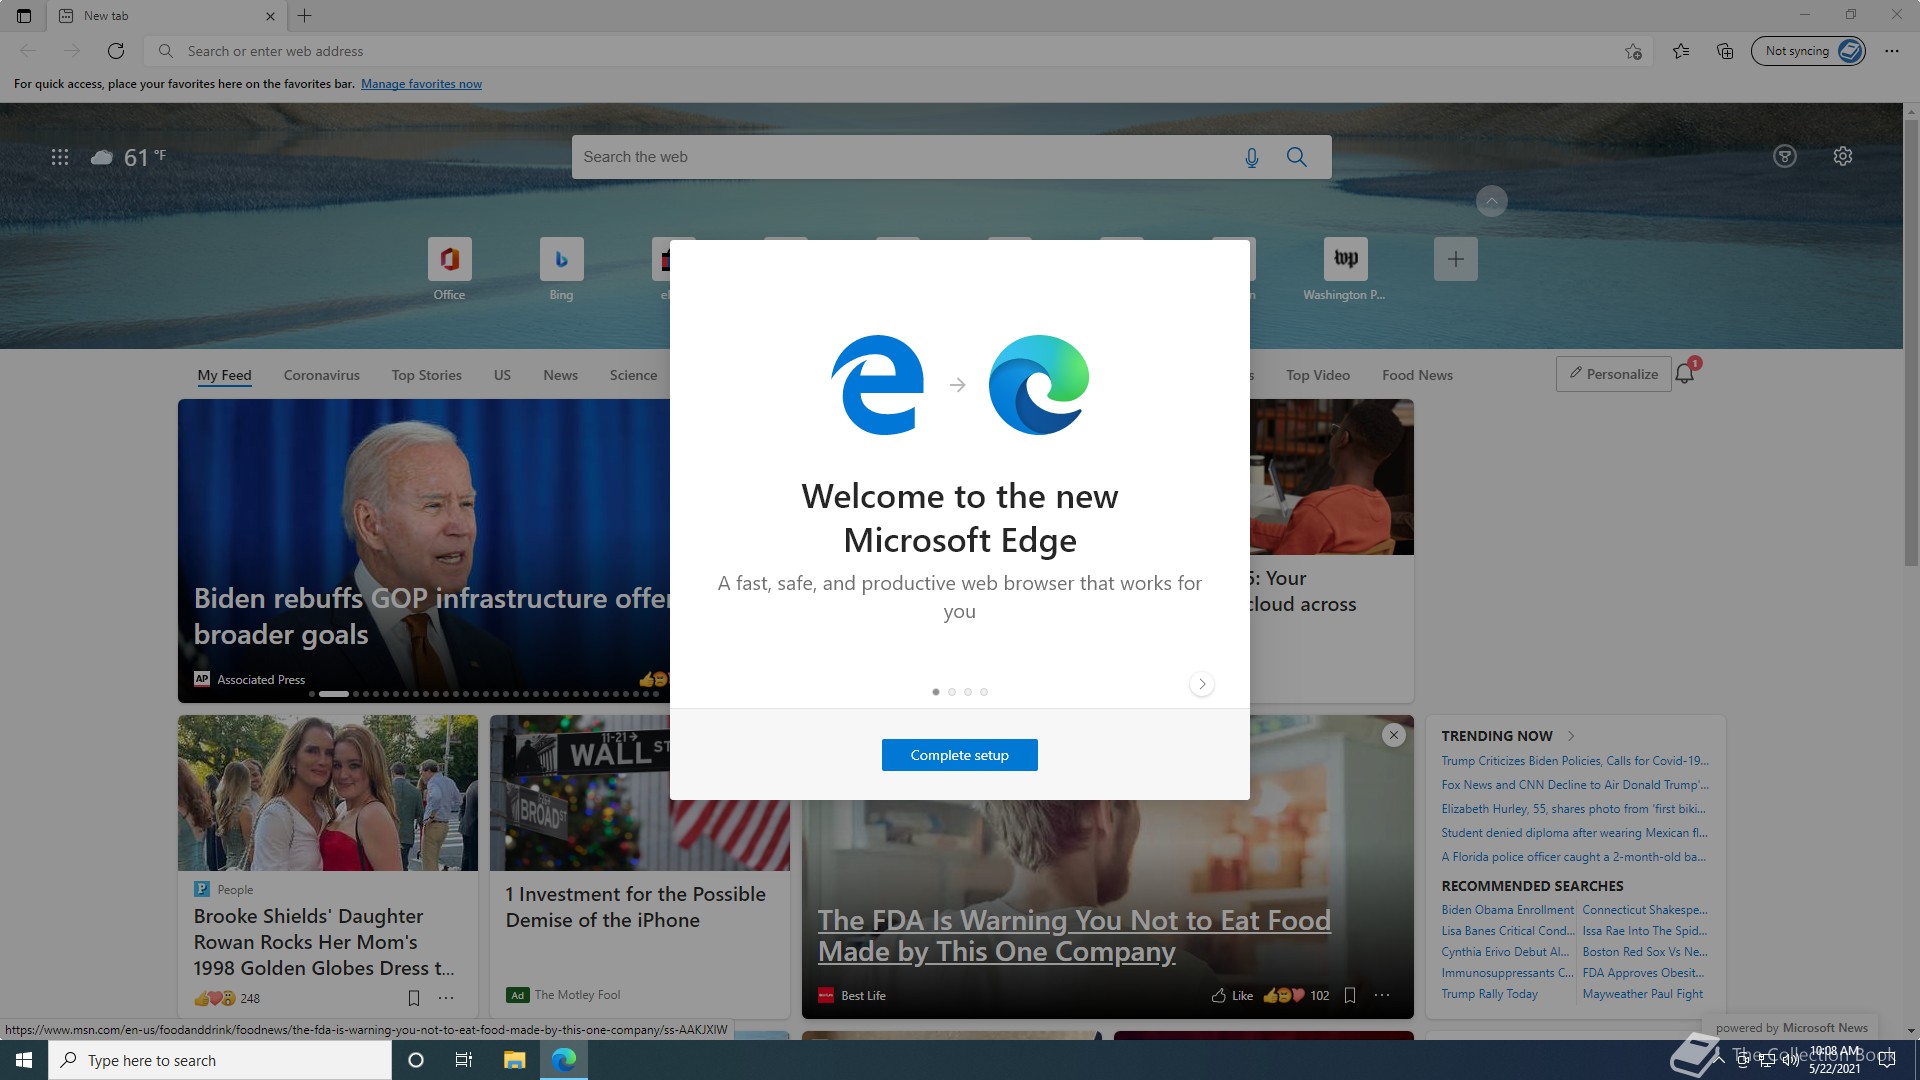This screenshot has height=1080, width=1920.
Task: Click the Back navigation arrow
Action: tap(28, 51)
